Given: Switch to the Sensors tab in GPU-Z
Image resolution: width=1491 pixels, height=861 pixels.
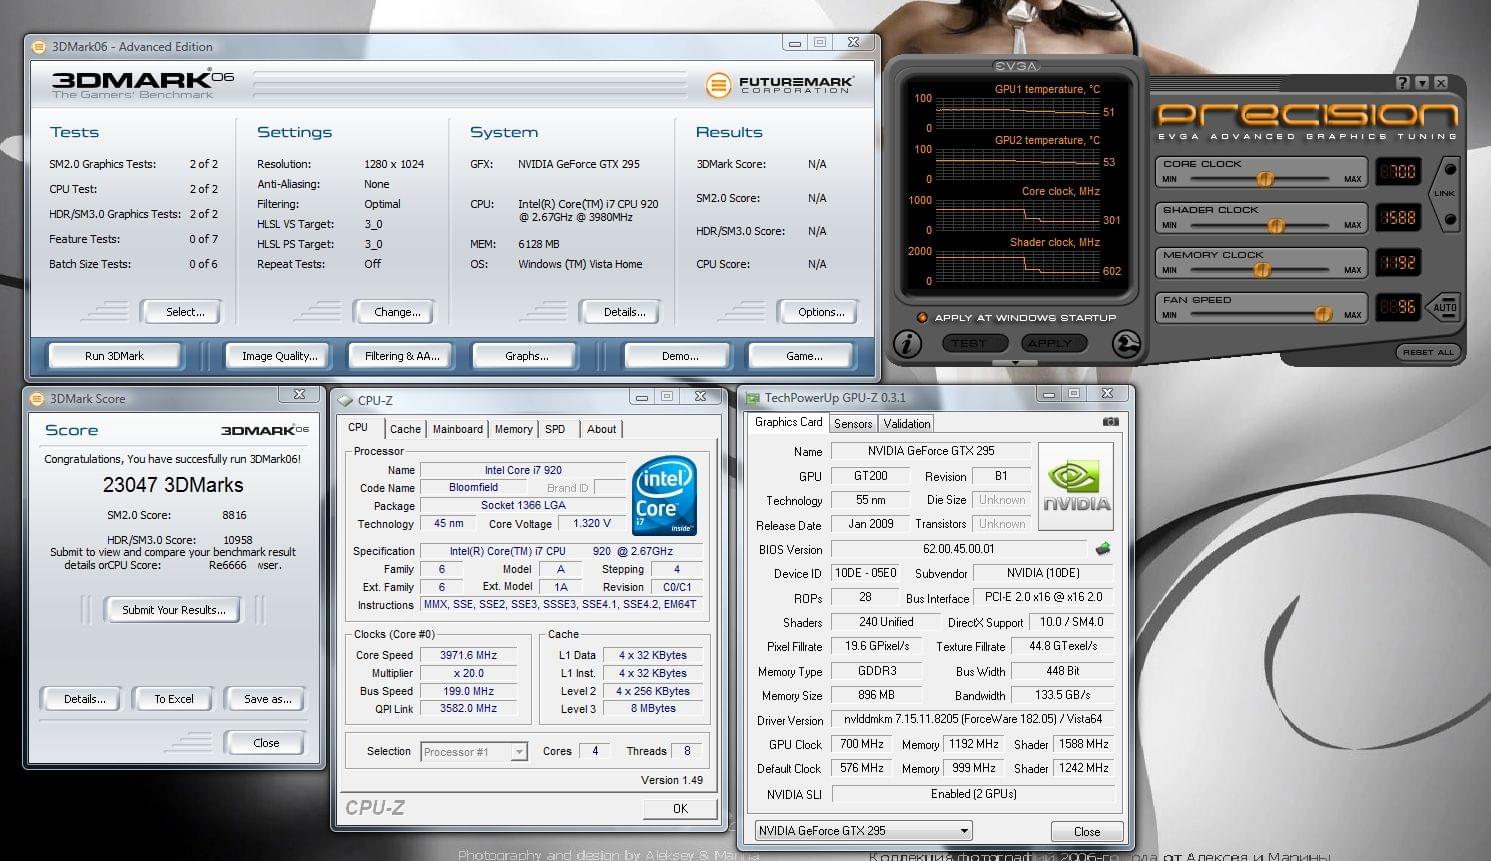Looking at the screenshot, I should point(853,424).
